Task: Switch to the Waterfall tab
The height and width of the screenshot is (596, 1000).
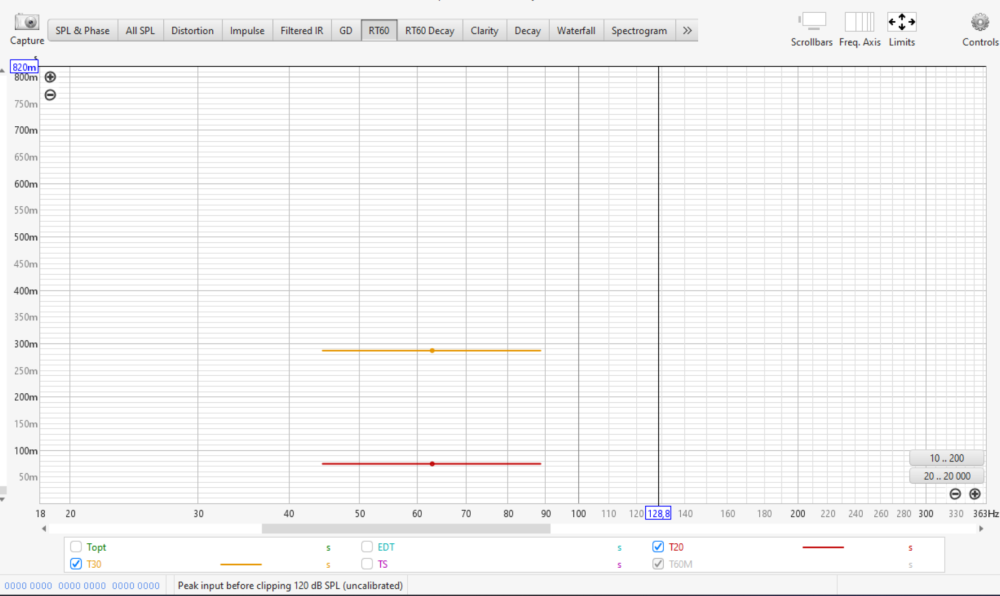Action: tap(576, 31)
